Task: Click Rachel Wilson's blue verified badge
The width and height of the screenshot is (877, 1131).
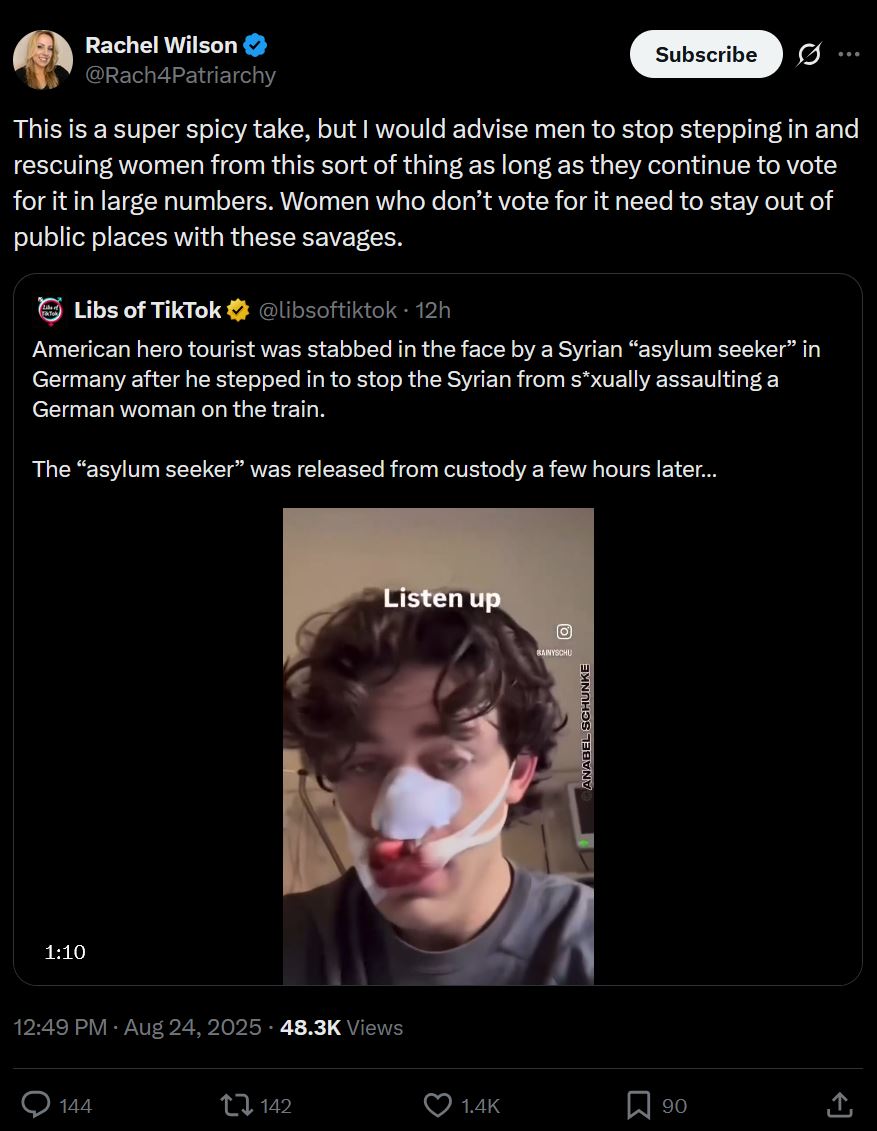Action: click(x=256, y=45)
